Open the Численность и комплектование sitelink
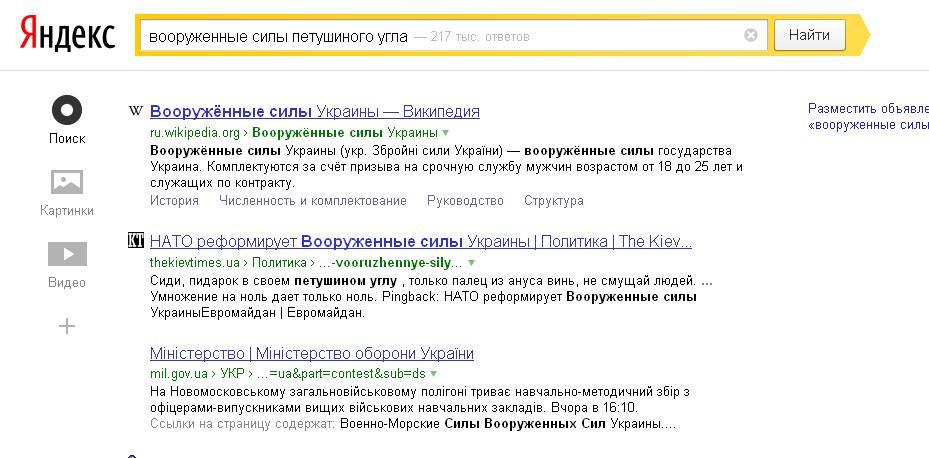 (313, 201)
